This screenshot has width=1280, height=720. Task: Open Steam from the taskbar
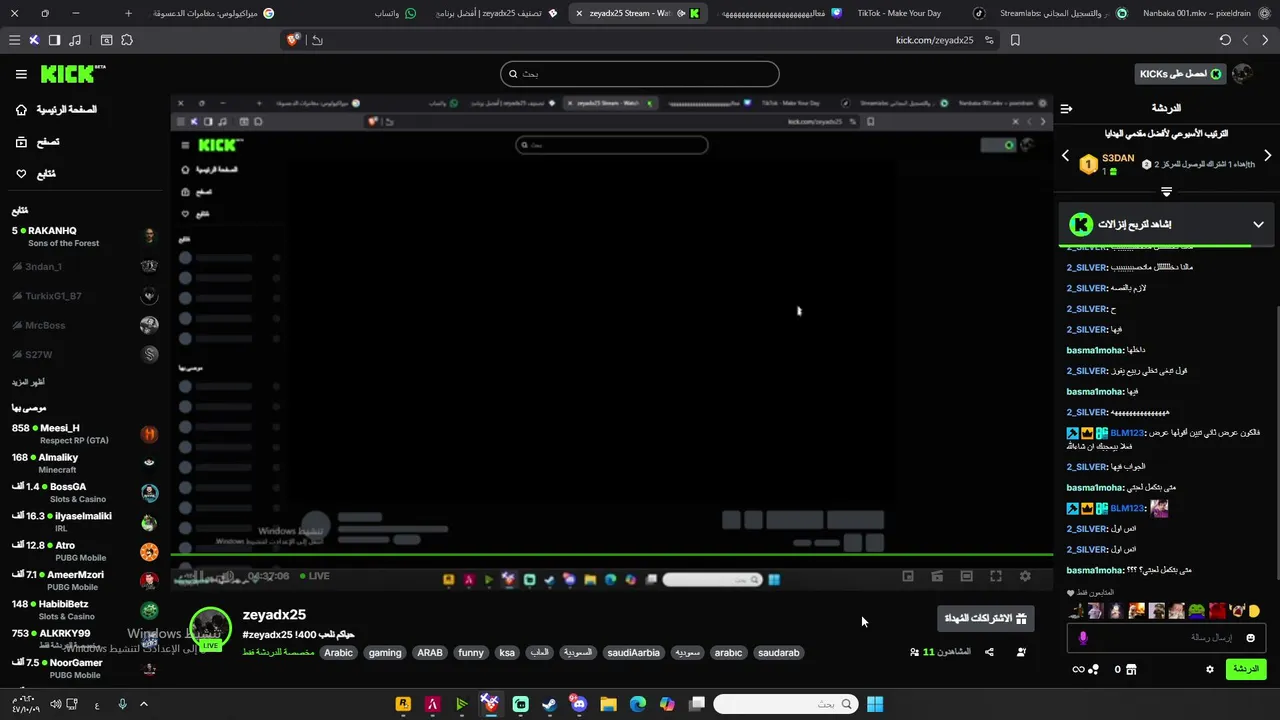[x=549, y=704]
